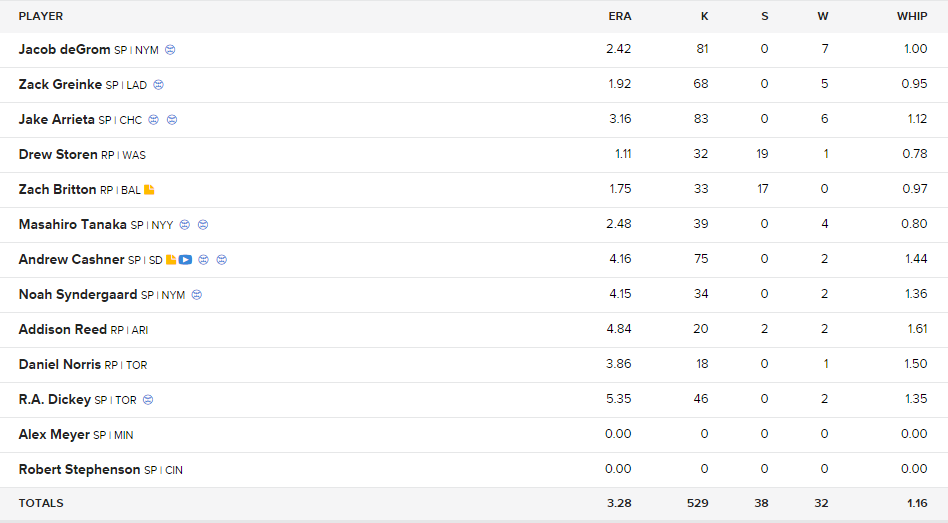Sort the table by ERA column header
The image size is (948, 523).
pos(620,16)
